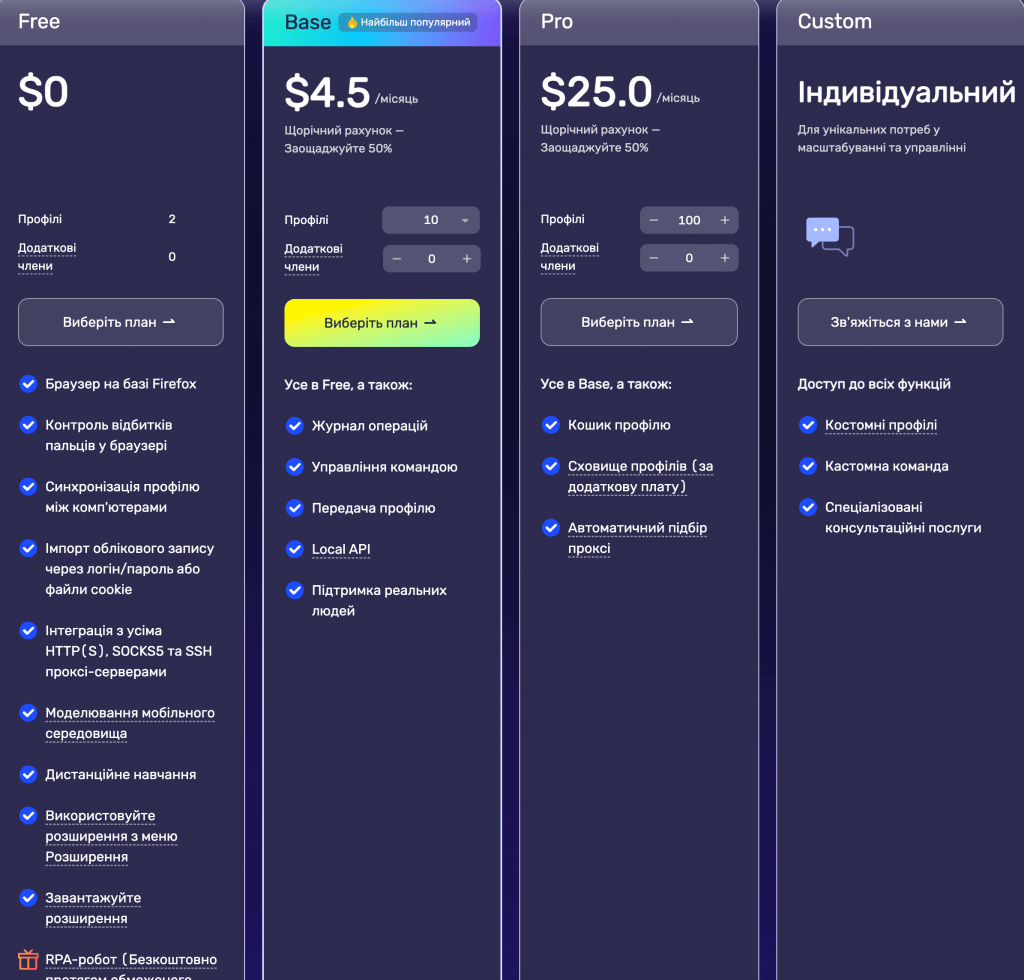
Task: Click the Pro plan's Виберіть план button
Action: point(639,322)
